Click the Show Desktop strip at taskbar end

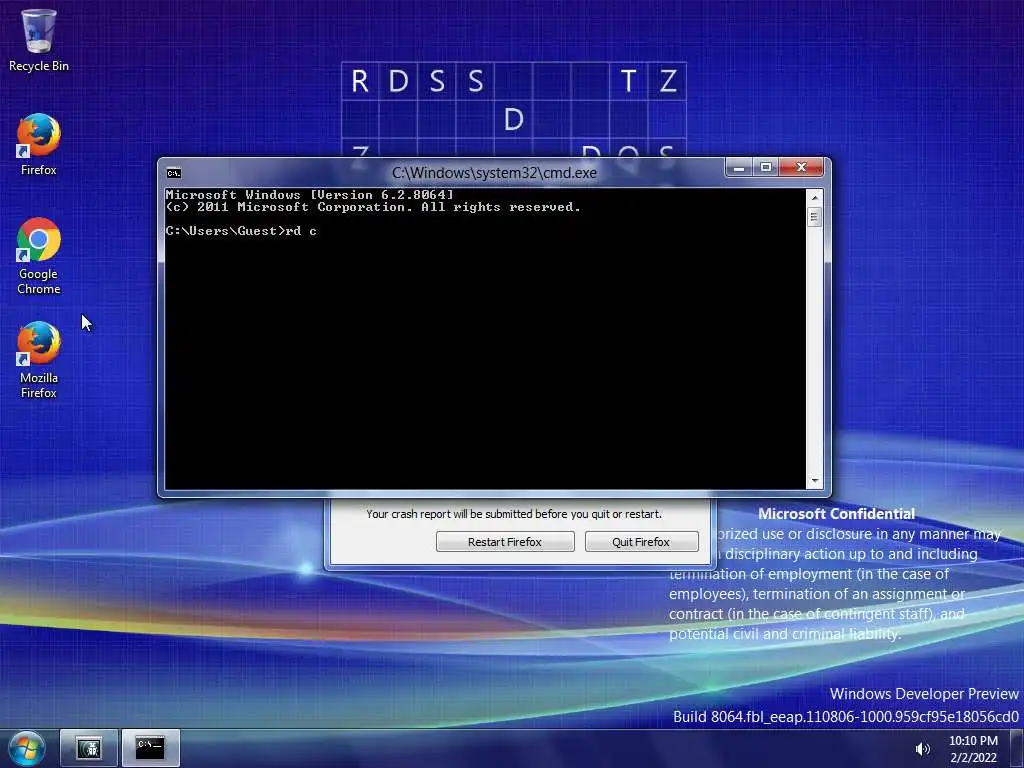1017,748
